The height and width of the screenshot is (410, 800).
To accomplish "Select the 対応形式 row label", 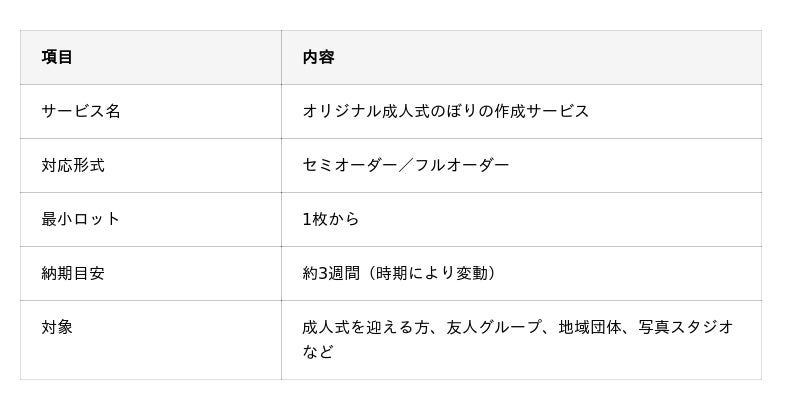I will [73, 165].
